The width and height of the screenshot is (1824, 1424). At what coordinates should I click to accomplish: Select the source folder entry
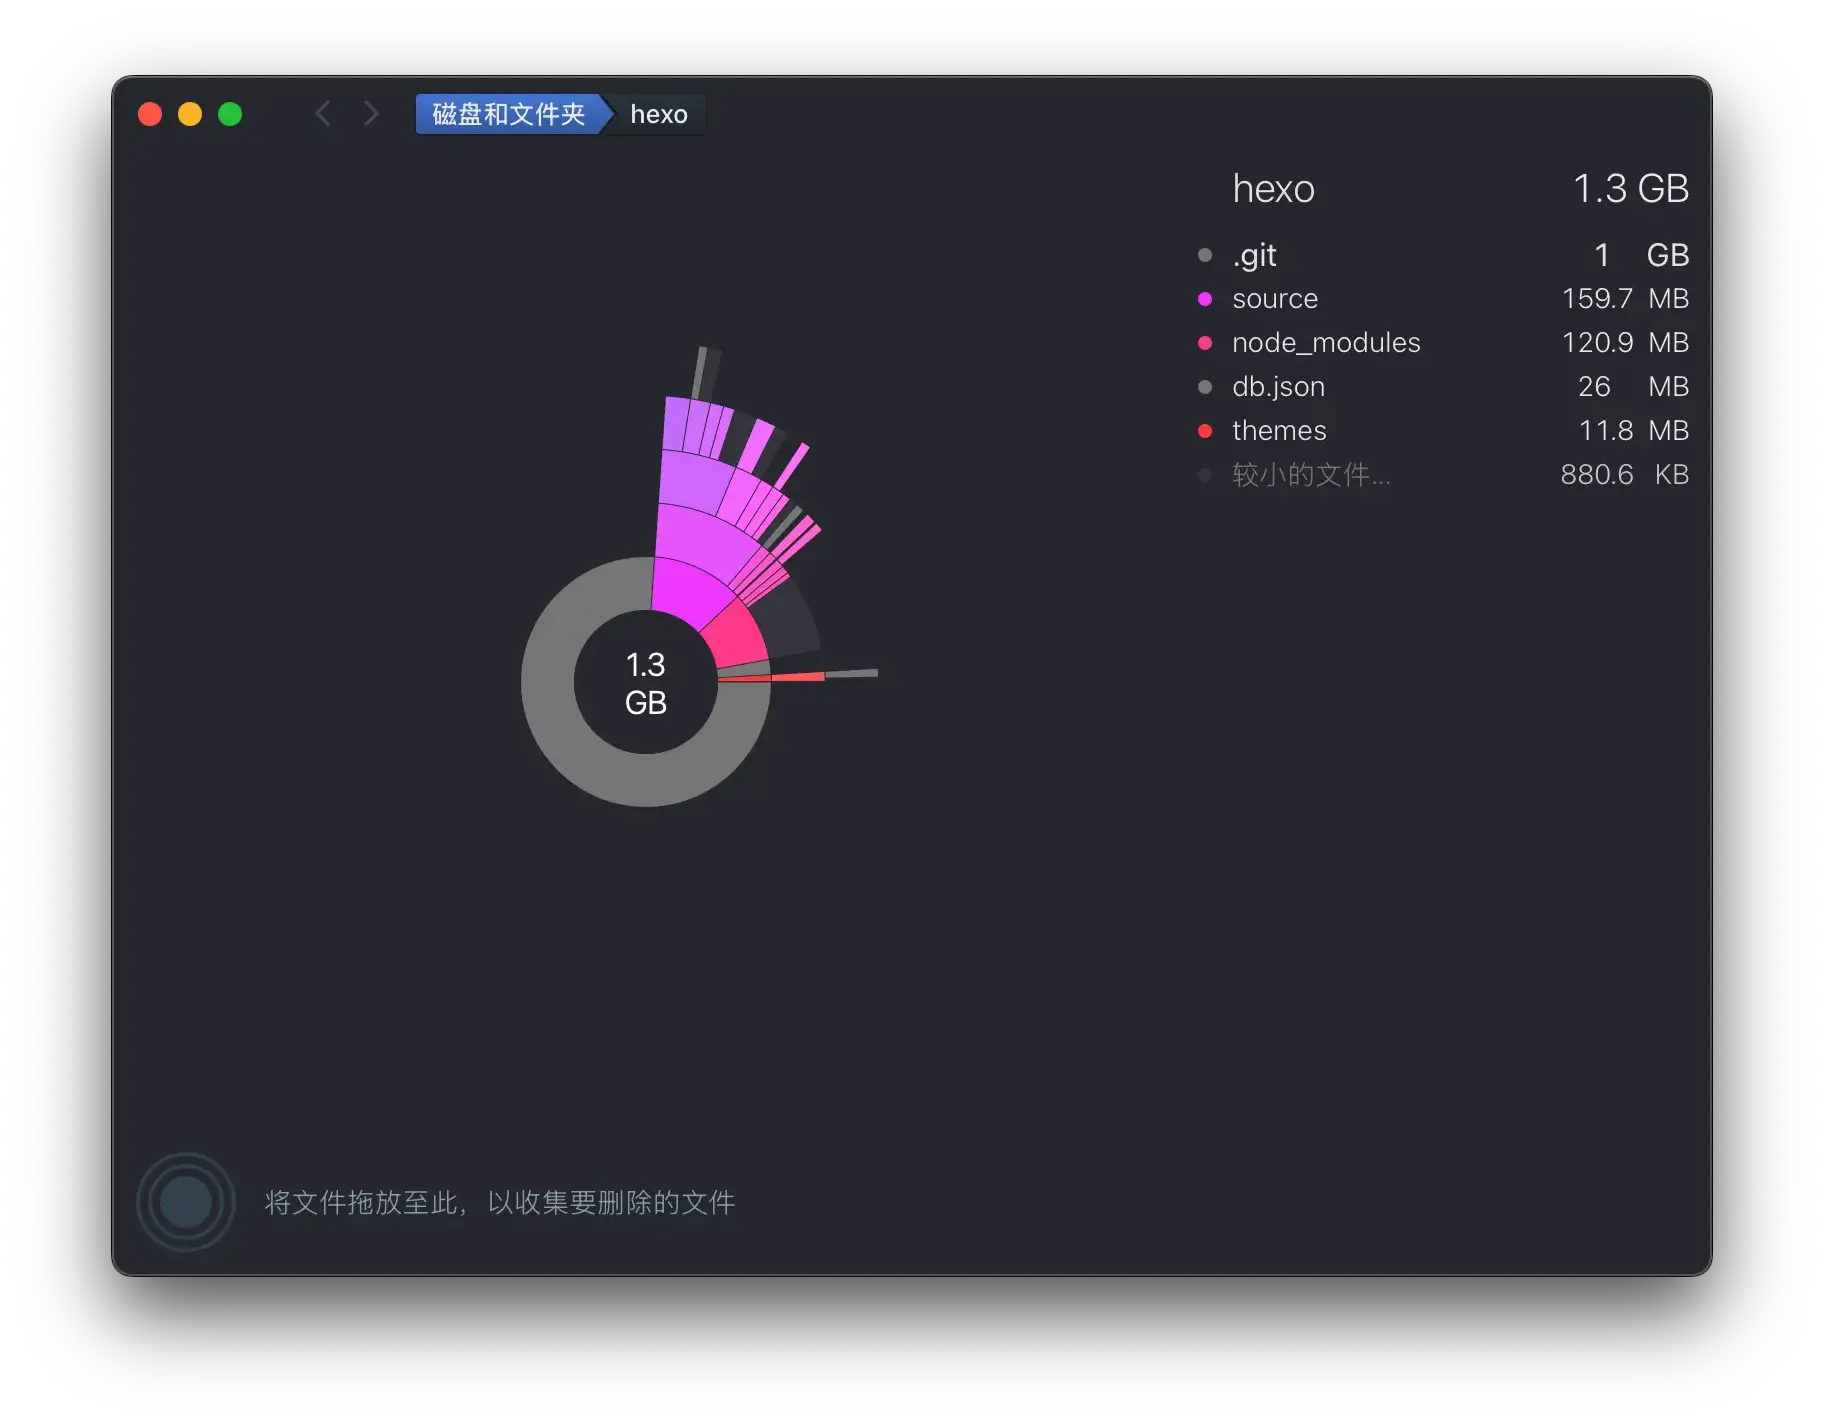tap(1275, 299)
